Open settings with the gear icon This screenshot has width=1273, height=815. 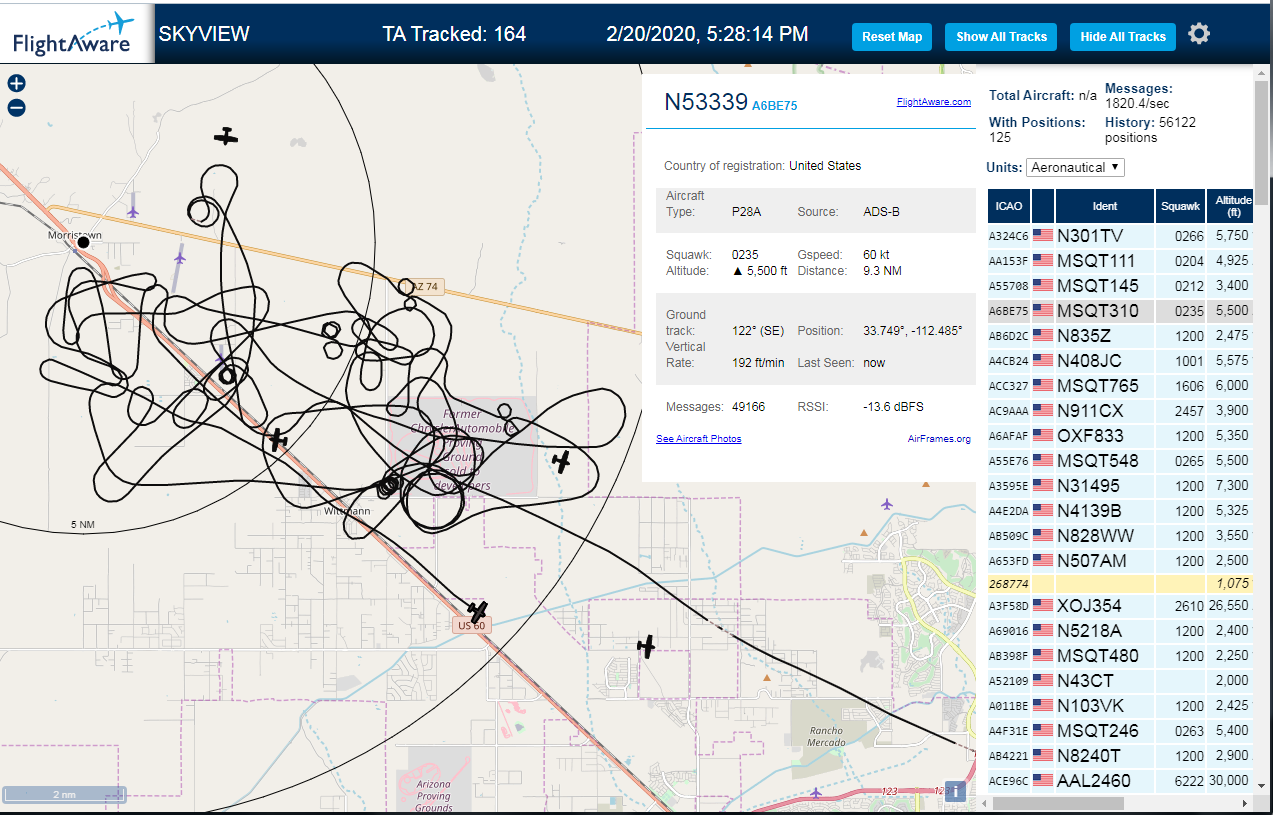[x=1199, y=34]
